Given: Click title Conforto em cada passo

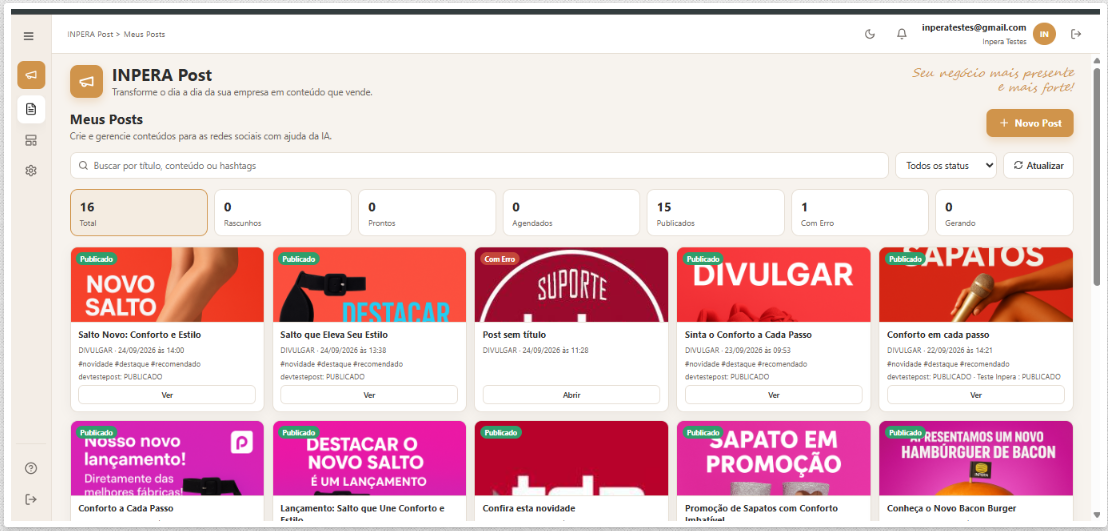Looking at the screenshot, I should pos(938,334).
